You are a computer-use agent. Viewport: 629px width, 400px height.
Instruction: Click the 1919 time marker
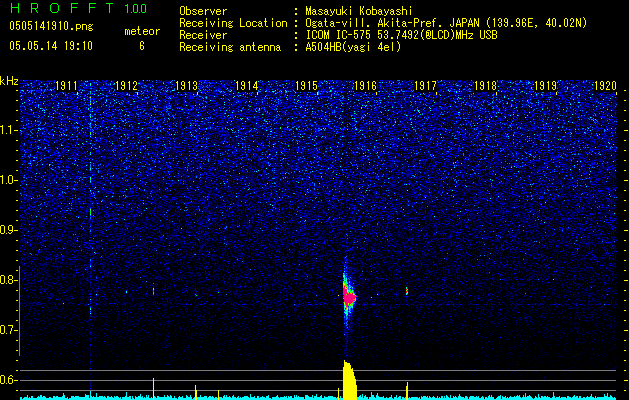coord(545,86)
